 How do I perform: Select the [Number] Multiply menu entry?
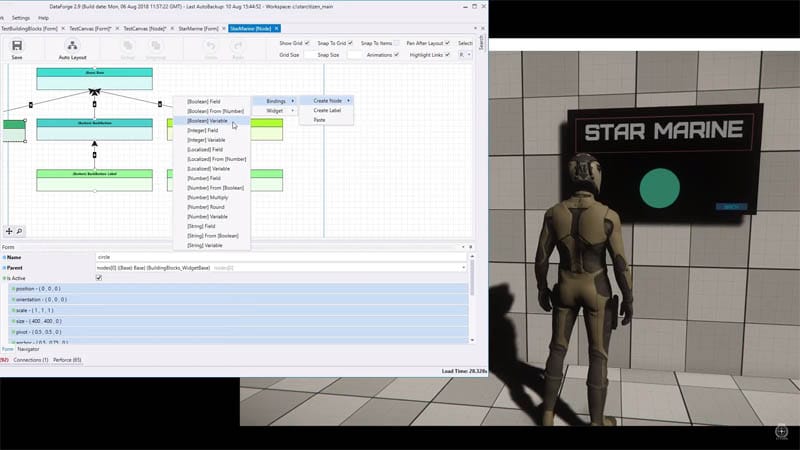point(211,197)
